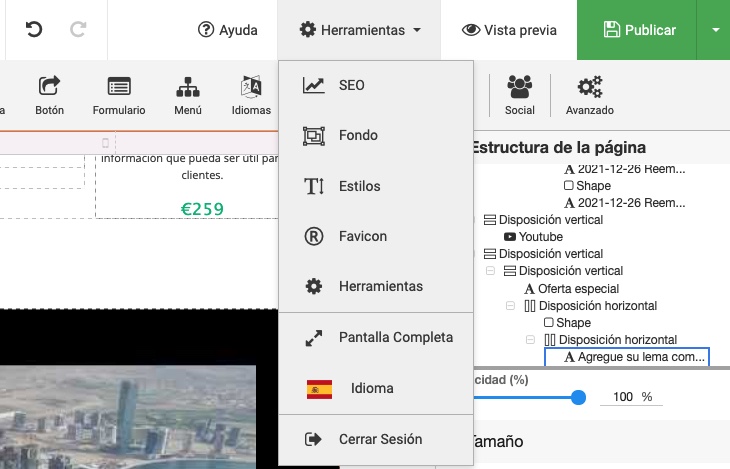Viewport: 730px width, 469px height.
Task: Click the undo arrow icon
Action: point(34,30)
